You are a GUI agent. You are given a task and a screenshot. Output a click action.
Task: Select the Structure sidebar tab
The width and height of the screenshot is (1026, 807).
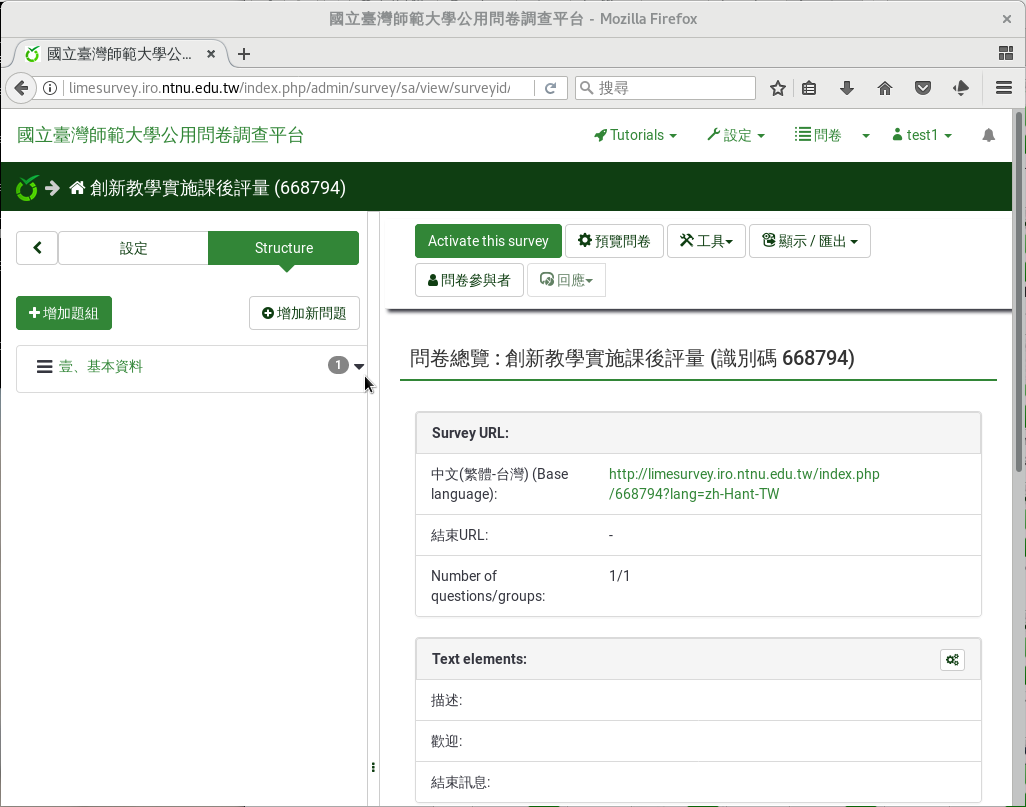pyautogui.click(x=283, y=248)
